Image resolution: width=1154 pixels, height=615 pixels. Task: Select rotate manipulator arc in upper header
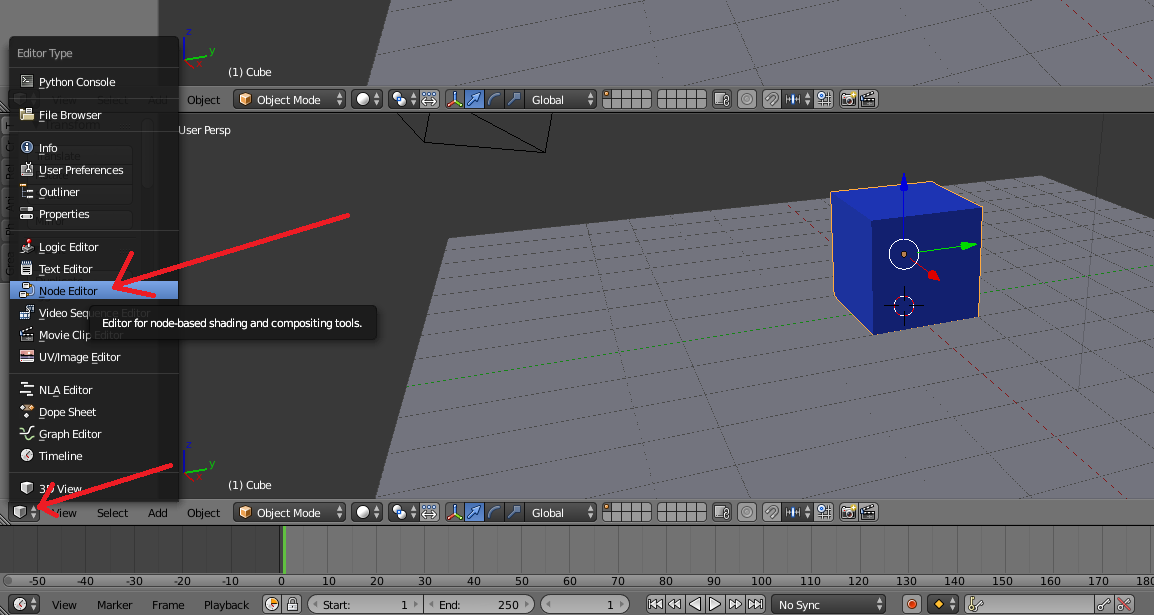click(495, 99)
